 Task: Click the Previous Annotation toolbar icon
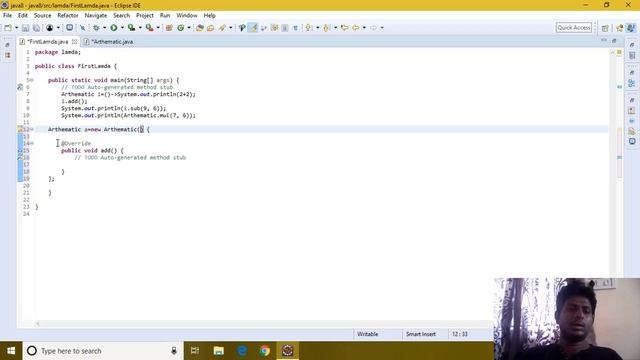[327, 28]
